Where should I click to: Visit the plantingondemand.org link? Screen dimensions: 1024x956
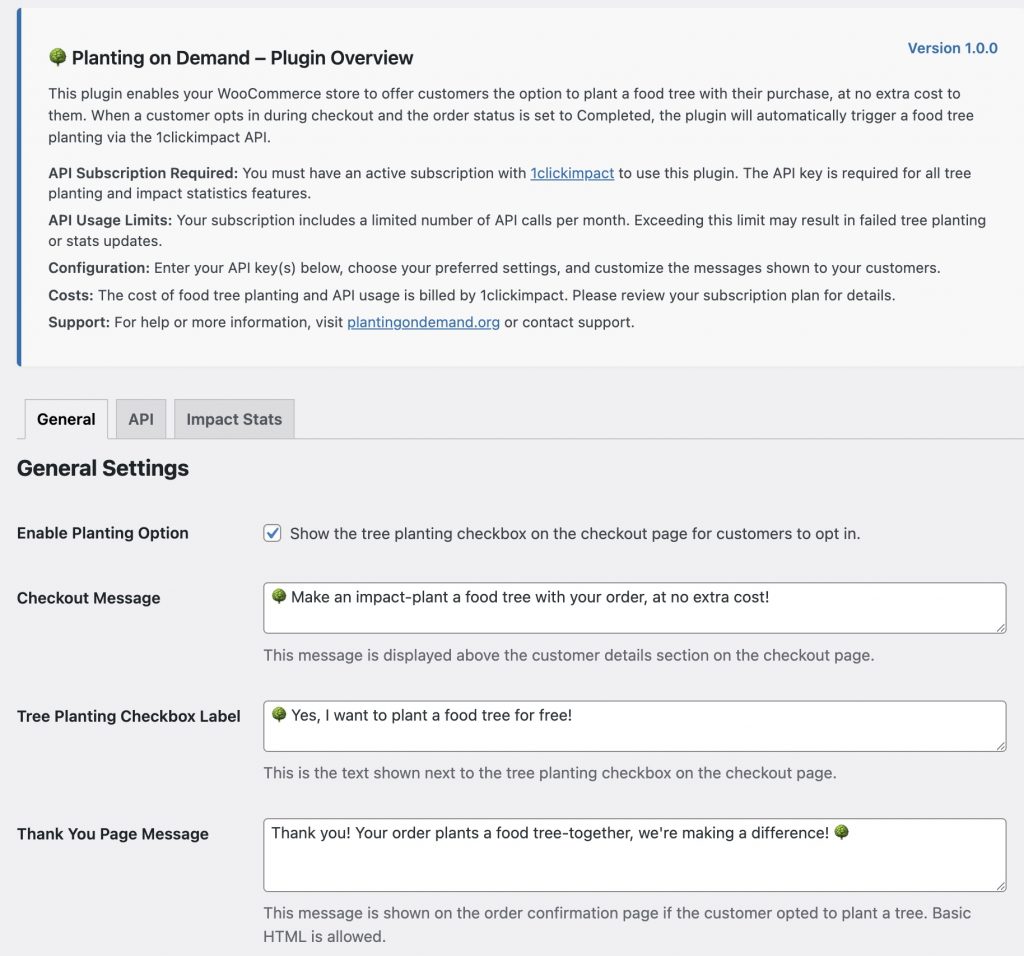coord(423,323)
